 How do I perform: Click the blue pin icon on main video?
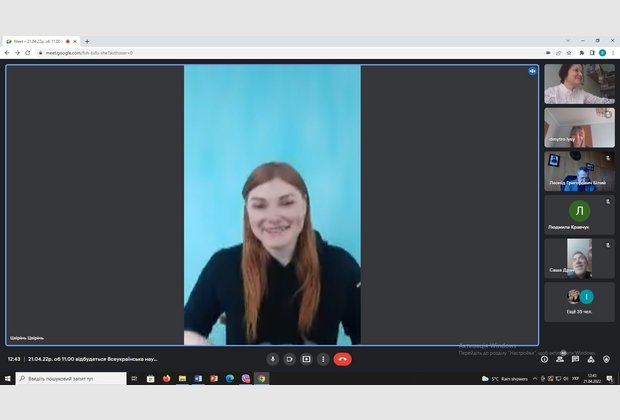pos(532,71)
